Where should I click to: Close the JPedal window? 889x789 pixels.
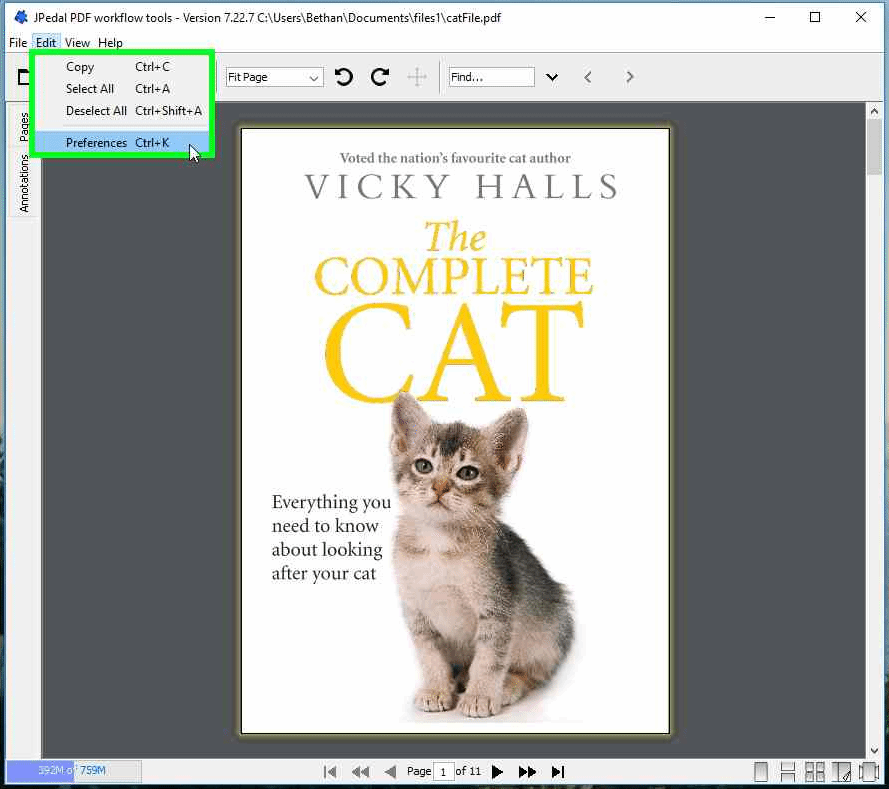click(861, 18)
